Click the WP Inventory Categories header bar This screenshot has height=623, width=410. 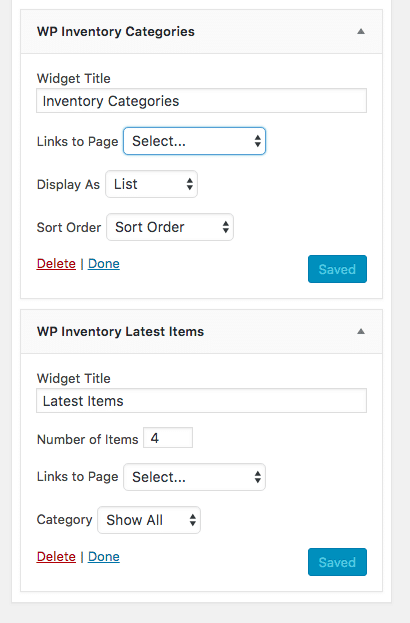click(x=201, y=32)
